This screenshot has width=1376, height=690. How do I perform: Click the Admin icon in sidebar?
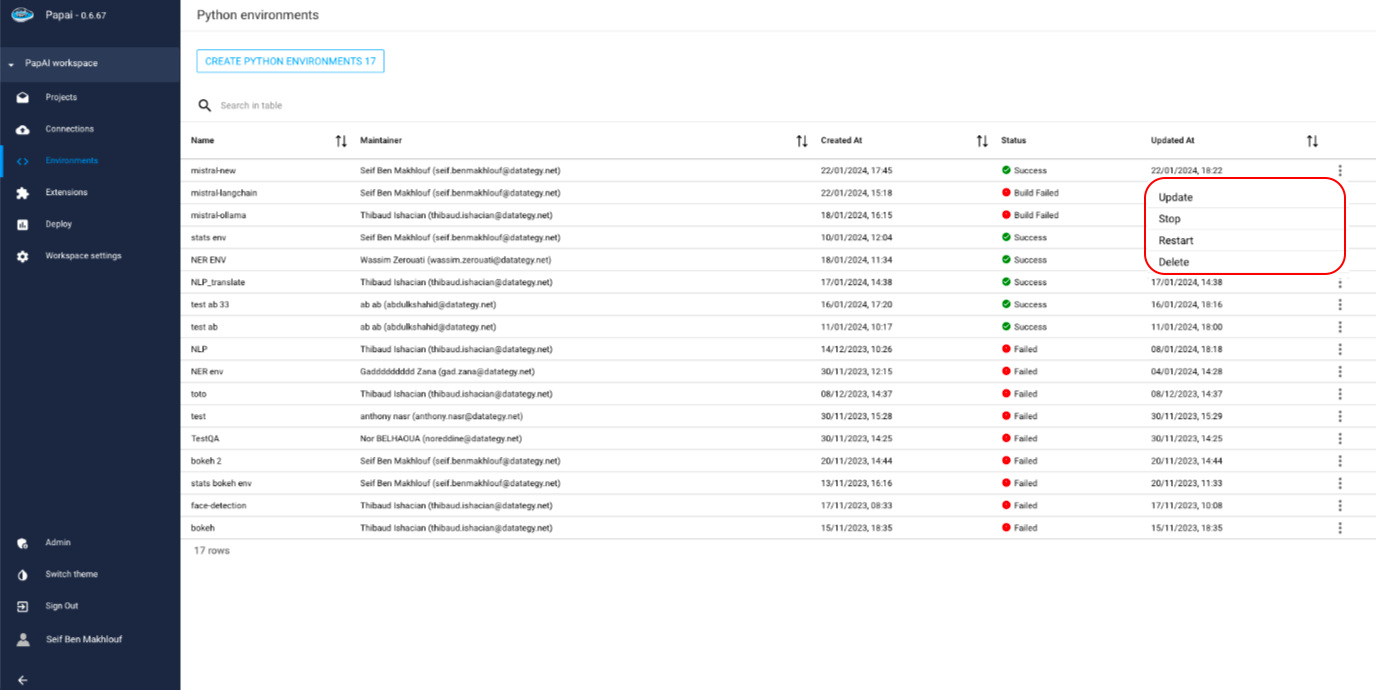pyautogui.click(x=23, y=543)
